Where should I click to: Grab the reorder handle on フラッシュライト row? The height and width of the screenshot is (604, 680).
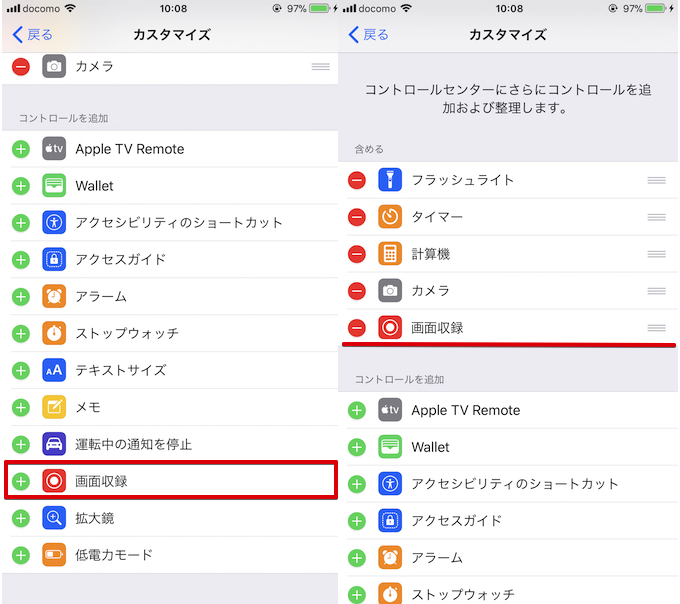[x=656, y=180]
